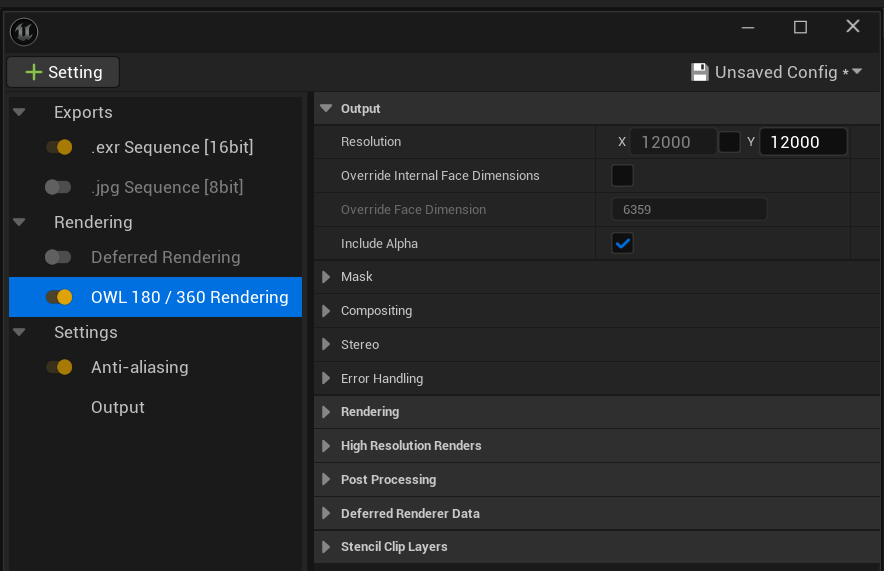This screenshot has width=884, height=571.
Task: Disable the Anti-aliasing switch
Action: point(59,367)
